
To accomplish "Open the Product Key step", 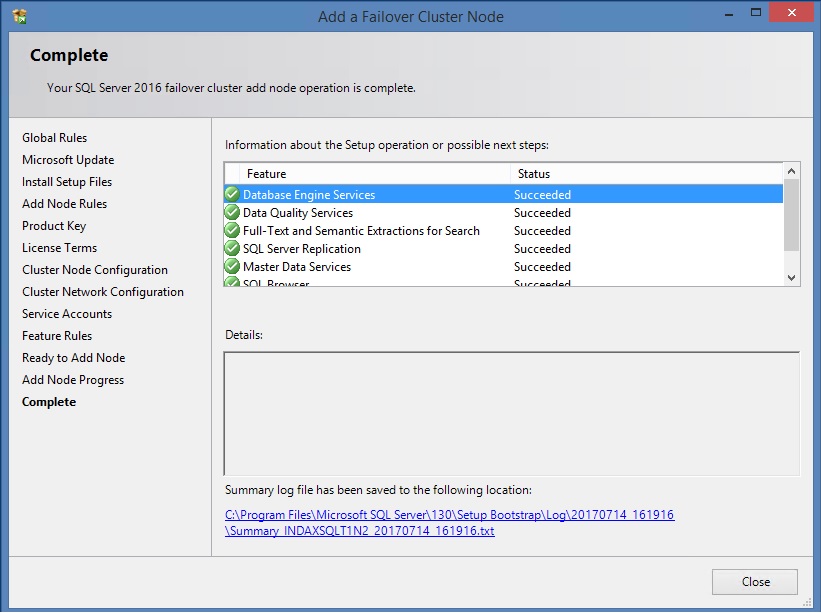I will [54, 226].
